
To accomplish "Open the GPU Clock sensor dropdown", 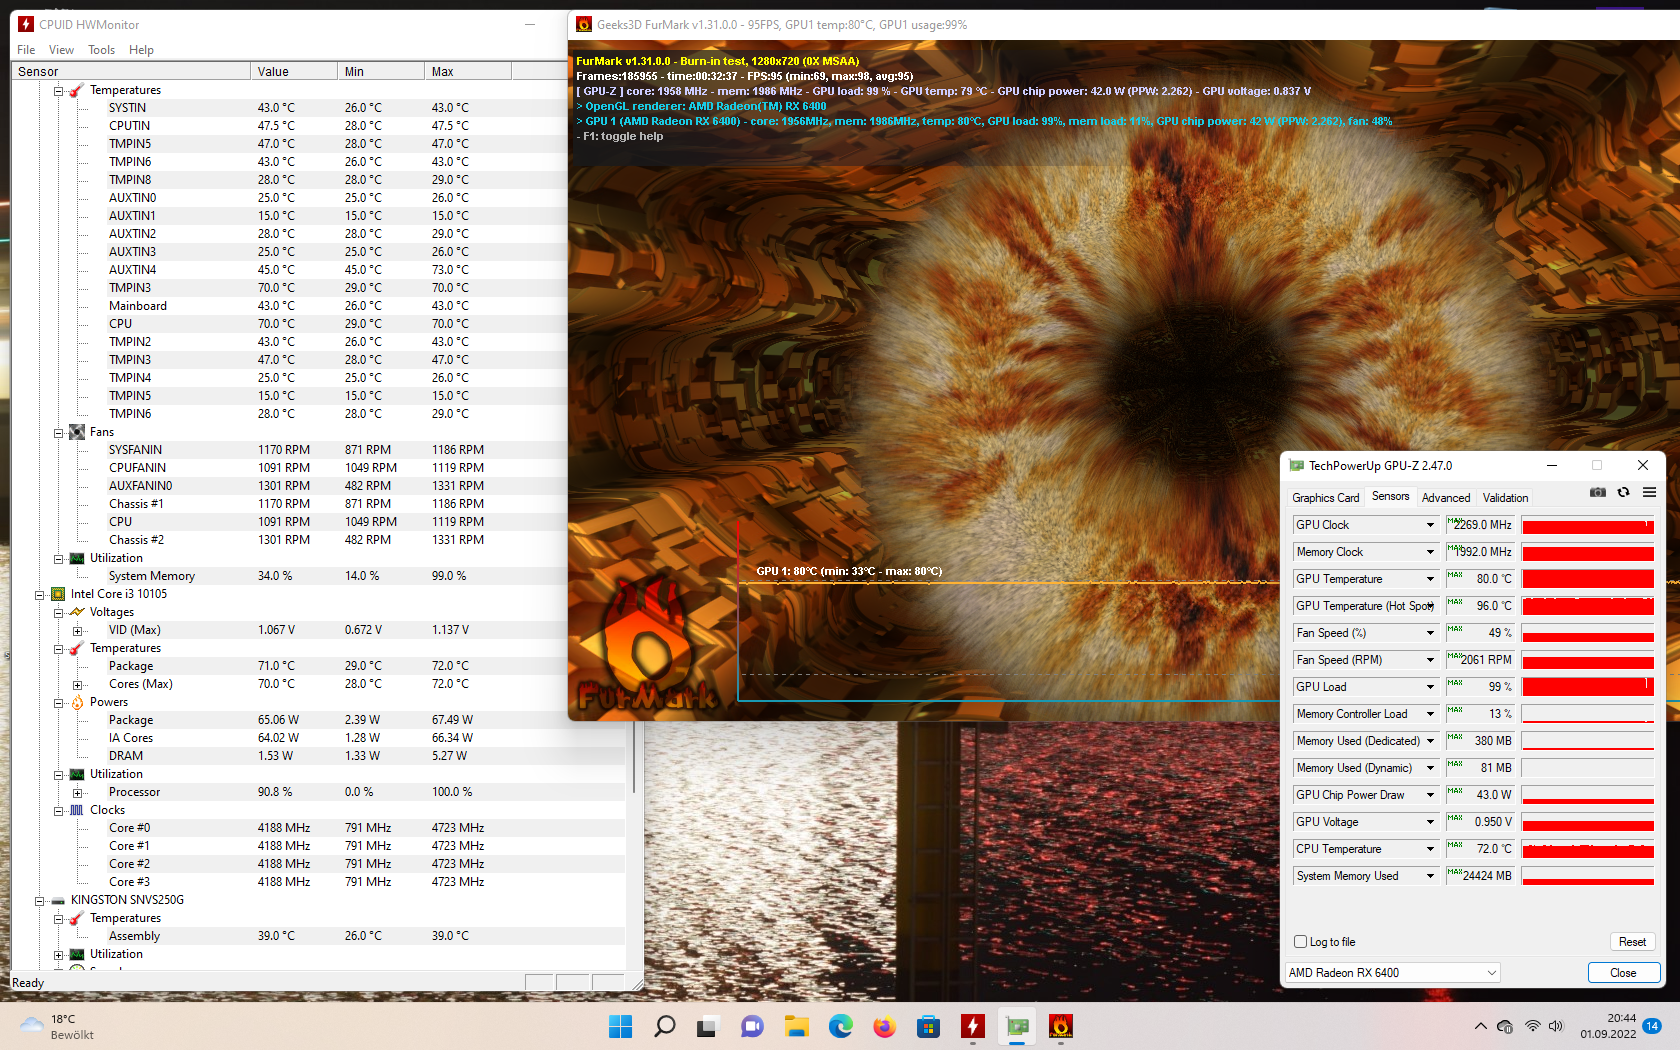I will [x=1430, y=525].
